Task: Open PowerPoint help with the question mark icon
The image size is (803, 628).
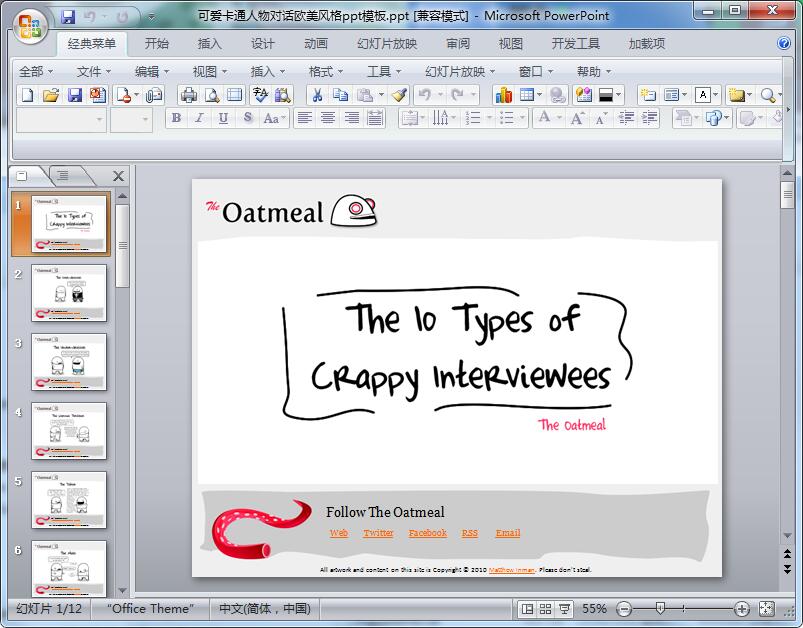Action: pos(784,43)
